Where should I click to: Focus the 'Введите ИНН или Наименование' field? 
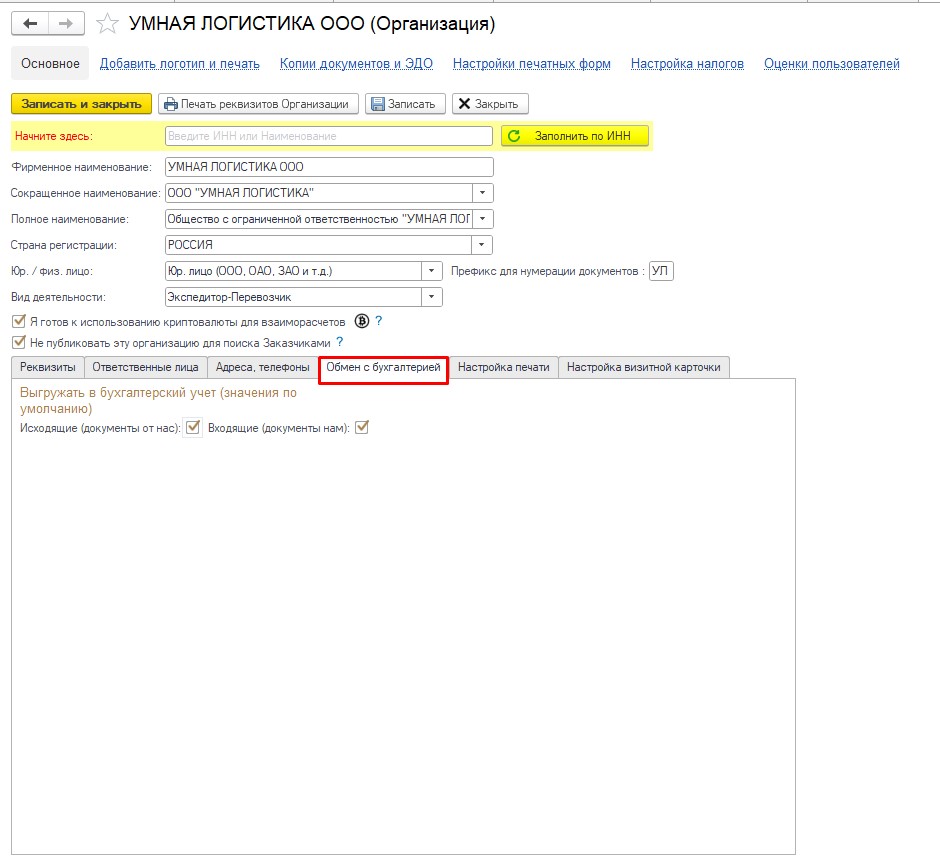[x=329, y=136]
